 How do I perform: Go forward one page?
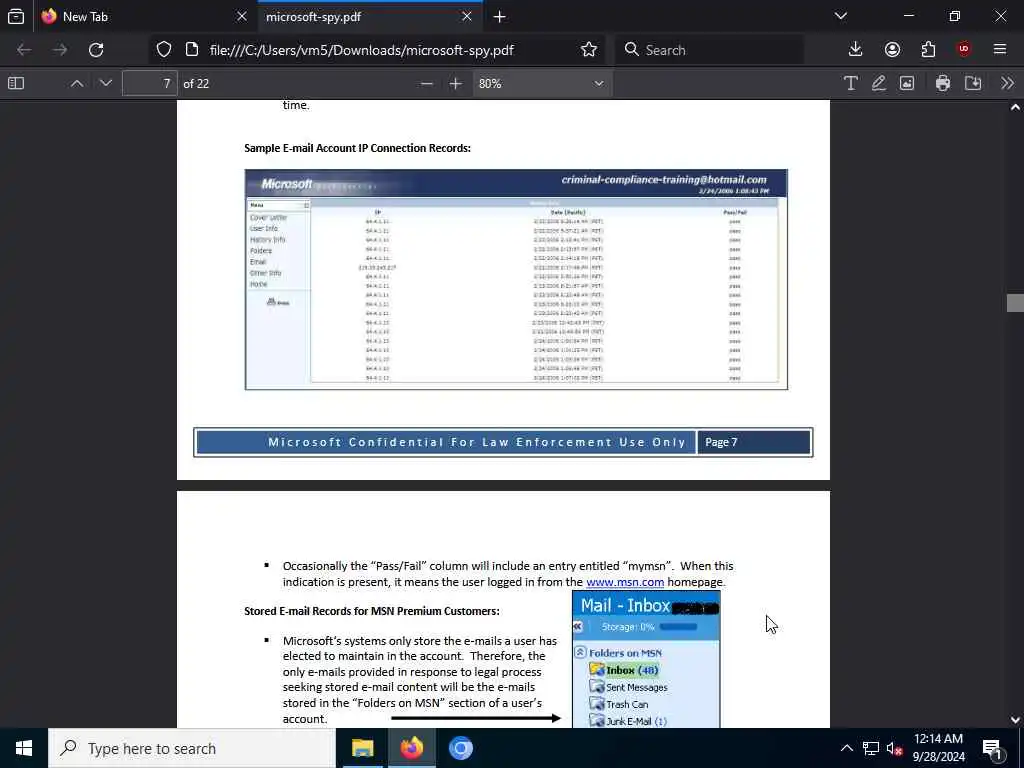60,50
